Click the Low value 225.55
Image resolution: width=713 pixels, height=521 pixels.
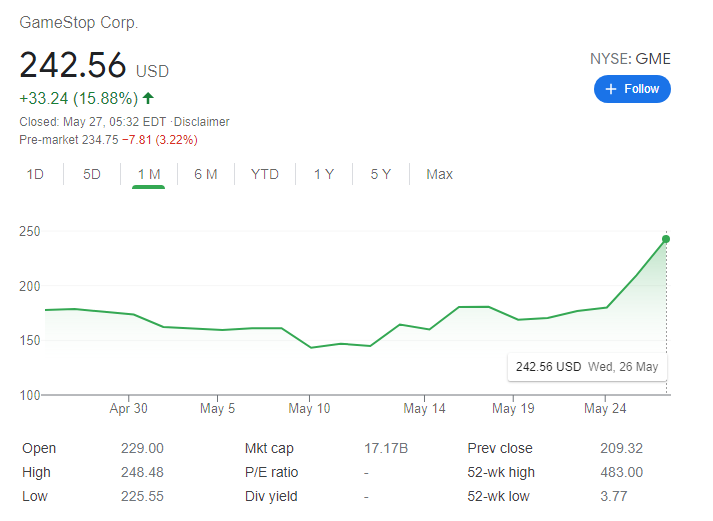click(x=142, y=496)
